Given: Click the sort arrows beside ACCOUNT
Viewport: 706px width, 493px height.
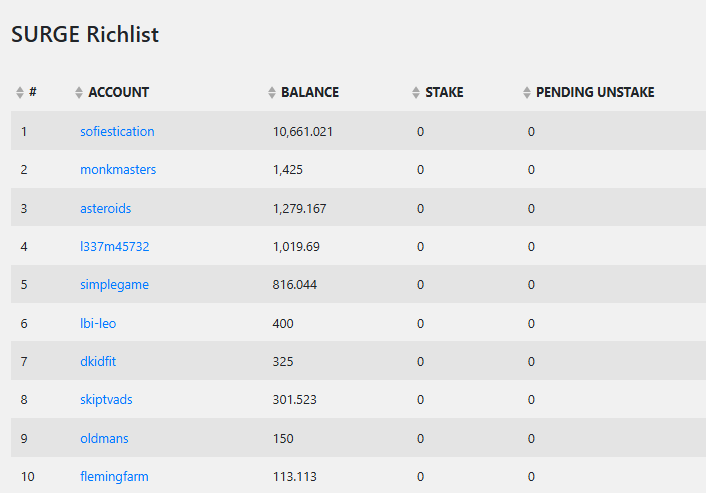Looking at the screenshot, I should 79,92.
